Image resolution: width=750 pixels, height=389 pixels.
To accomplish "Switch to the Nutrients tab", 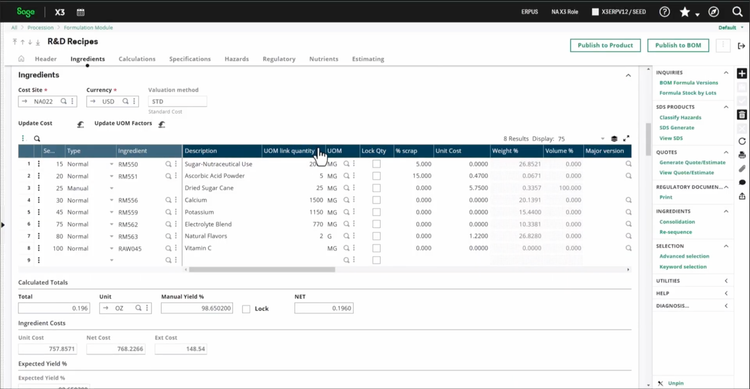I will 324,59.
